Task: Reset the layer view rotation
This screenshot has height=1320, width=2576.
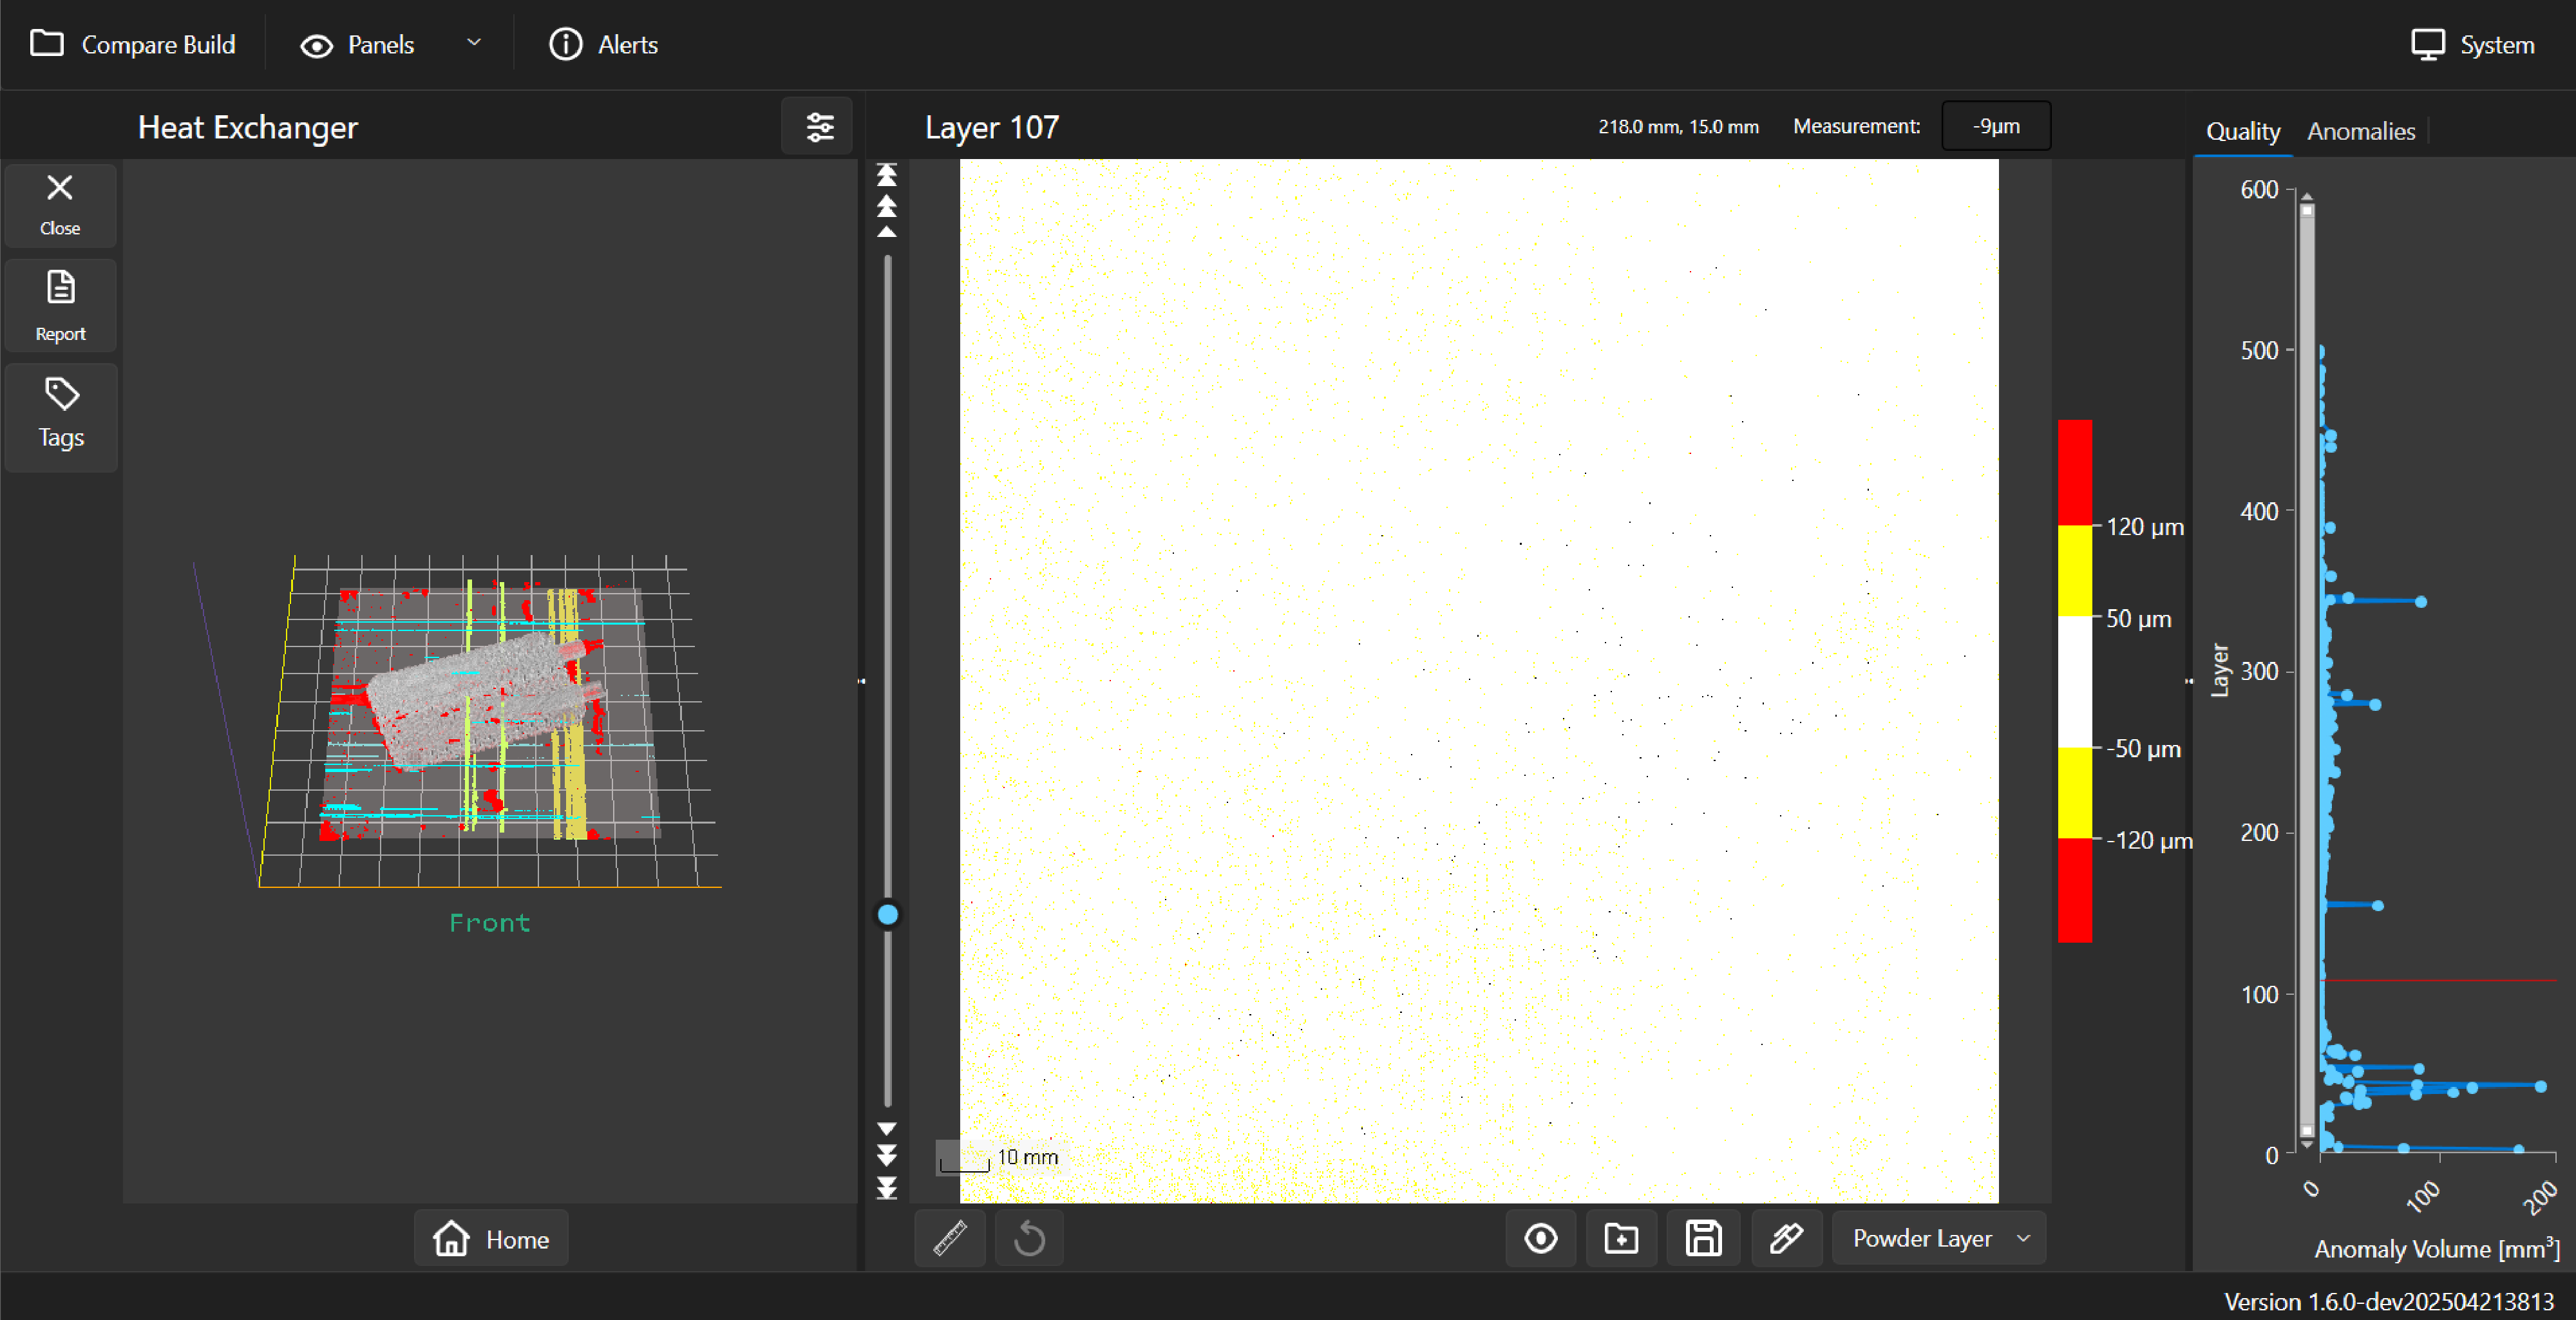Action: coord(1029,1238)
